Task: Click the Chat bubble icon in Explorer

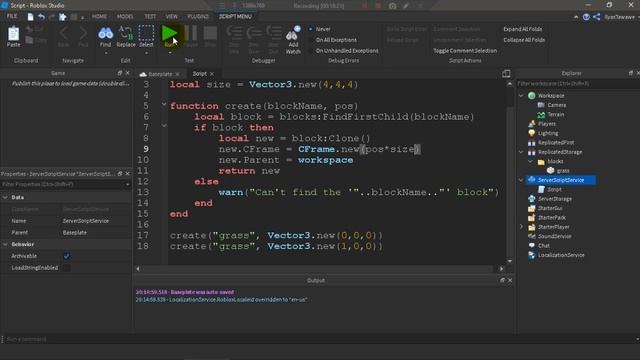Action: (531, 246)
